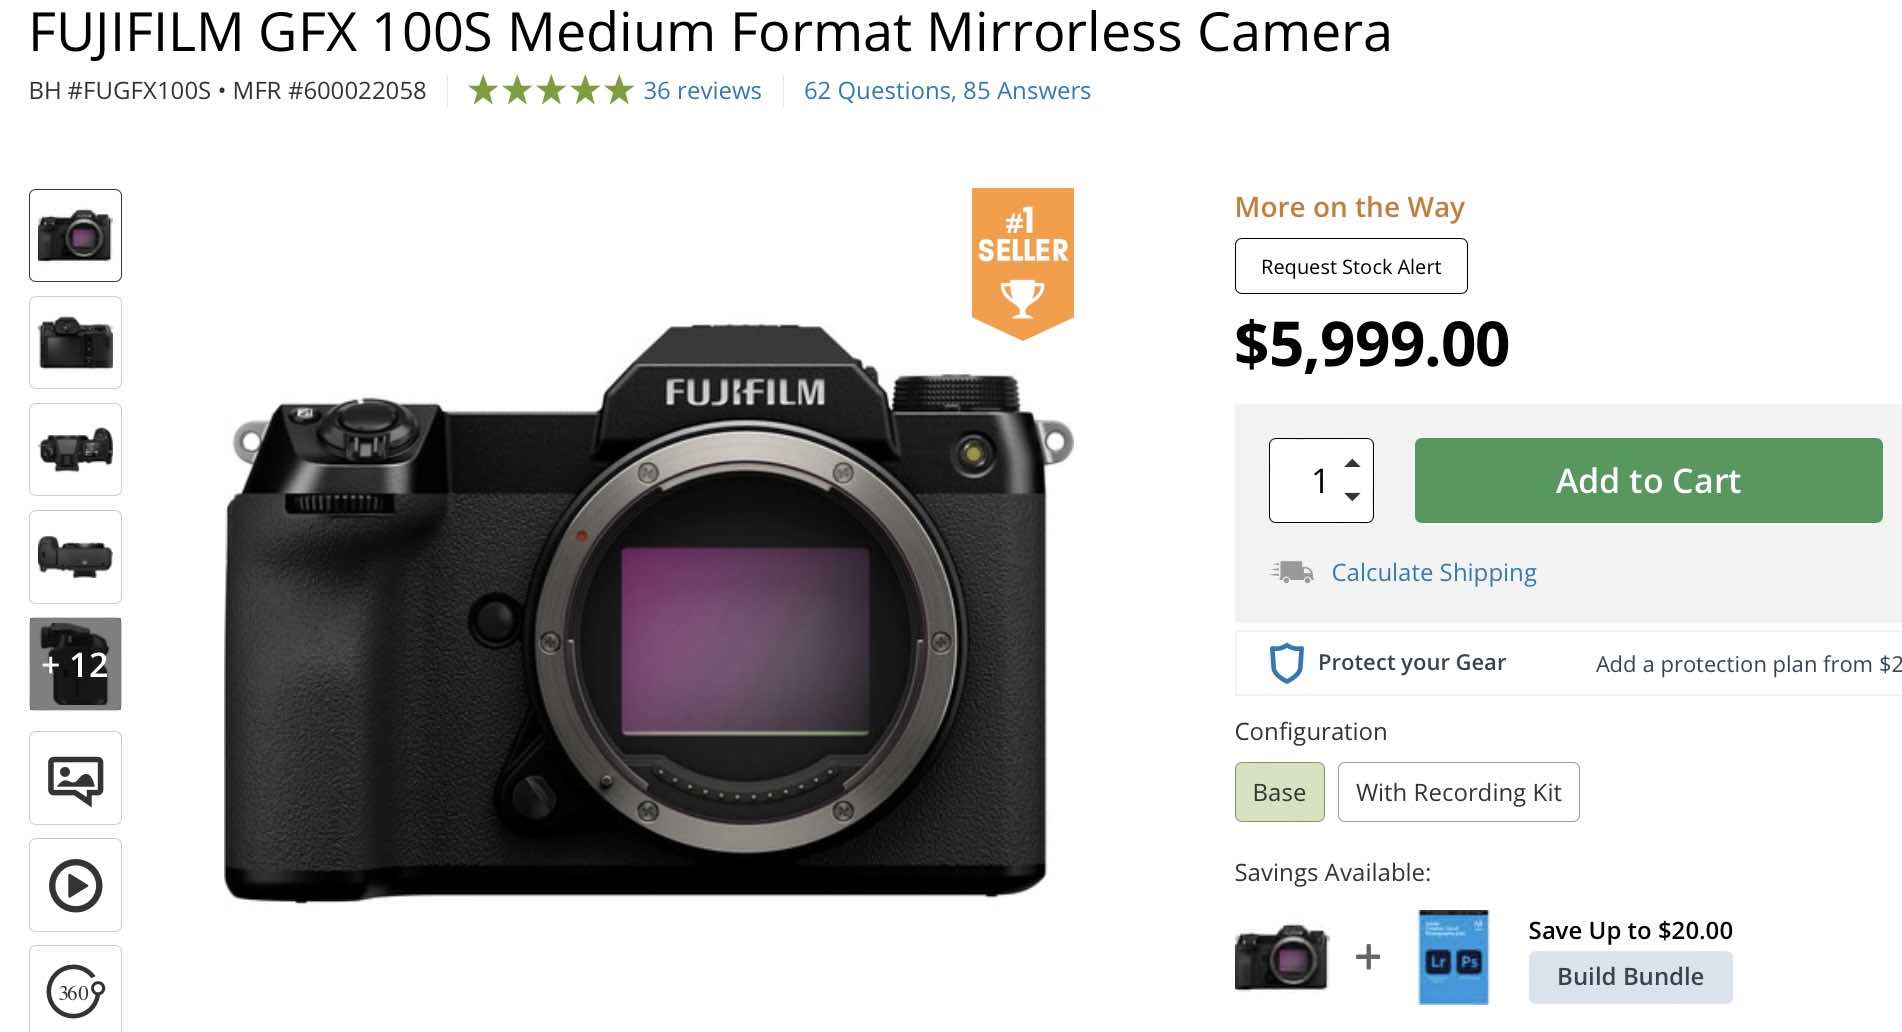Play the product video
The image size is (1902, 1032).
pos(75,884)
